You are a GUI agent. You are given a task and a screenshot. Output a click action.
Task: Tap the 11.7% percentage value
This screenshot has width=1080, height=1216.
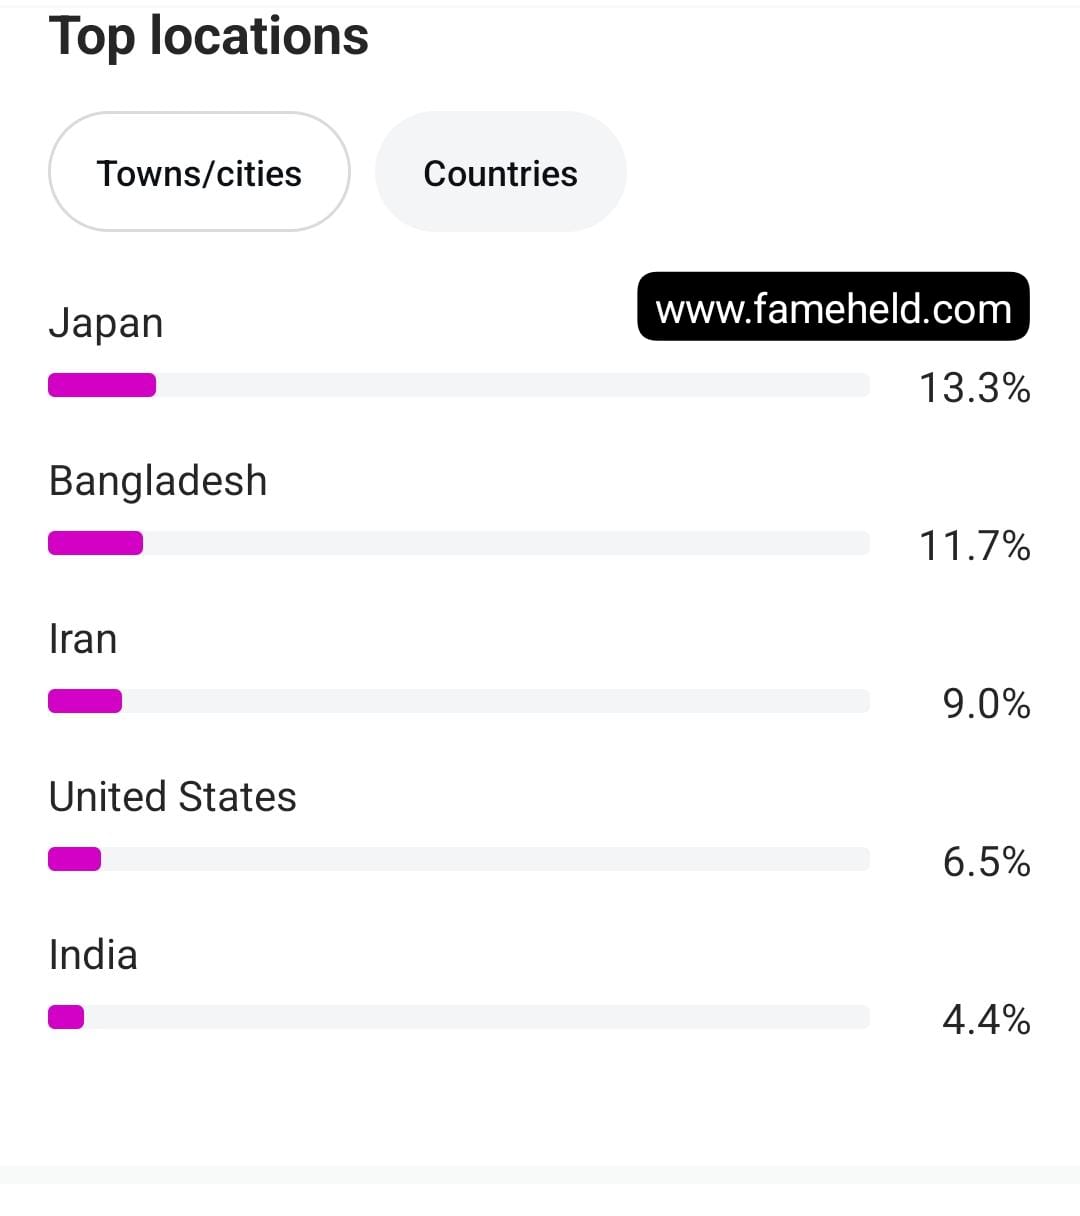pyautogui.click(x=974, y=546)
